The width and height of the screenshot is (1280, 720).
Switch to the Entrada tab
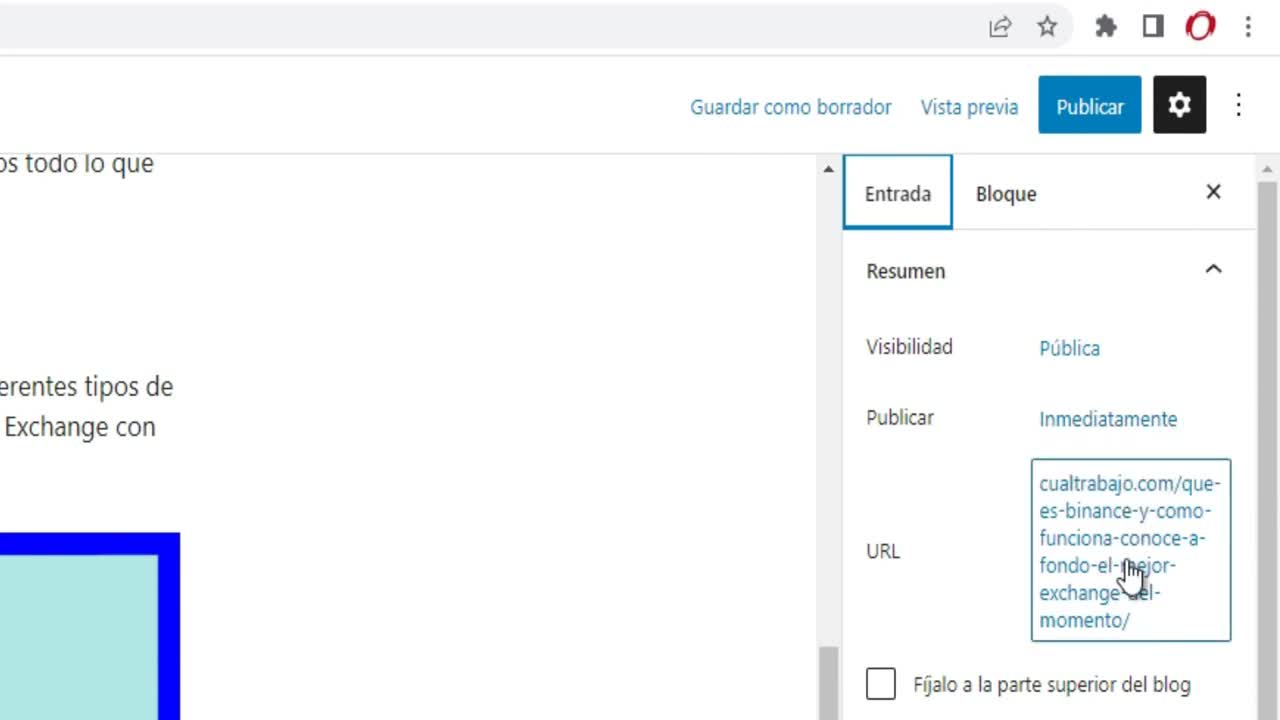pos(898,193)
